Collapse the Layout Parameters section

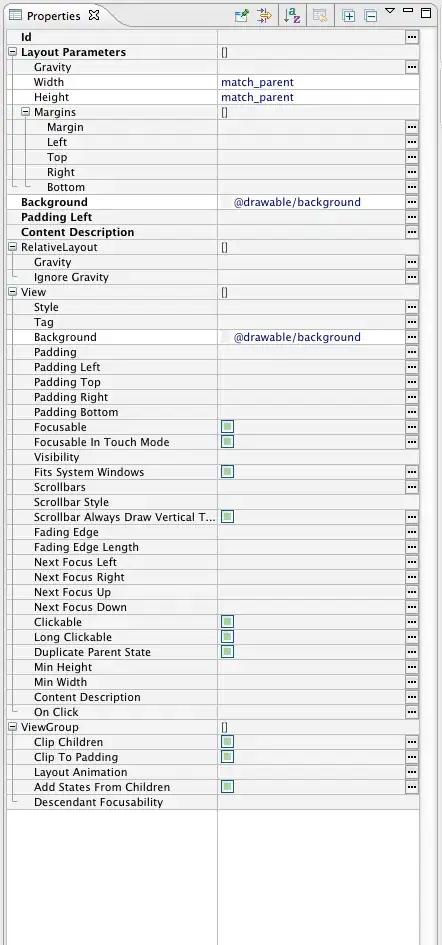pos(13,52)
